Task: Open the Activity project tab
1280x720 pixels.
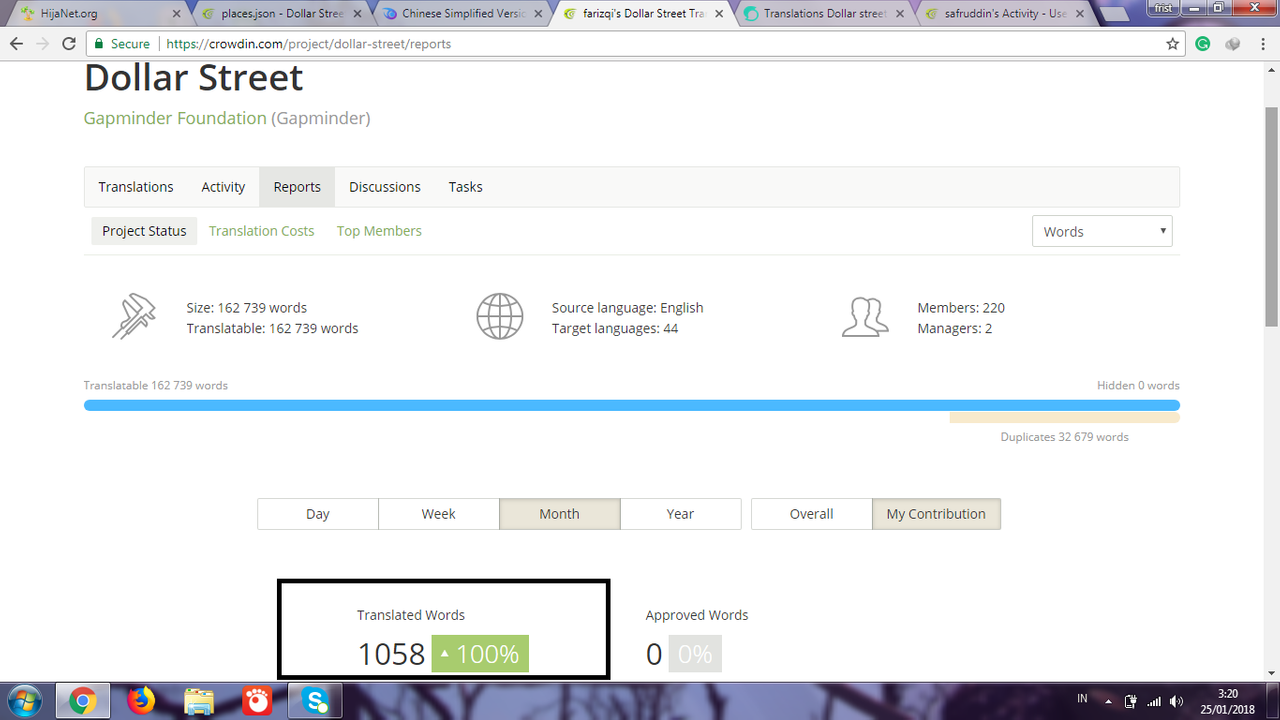Action: coord(223,187)
